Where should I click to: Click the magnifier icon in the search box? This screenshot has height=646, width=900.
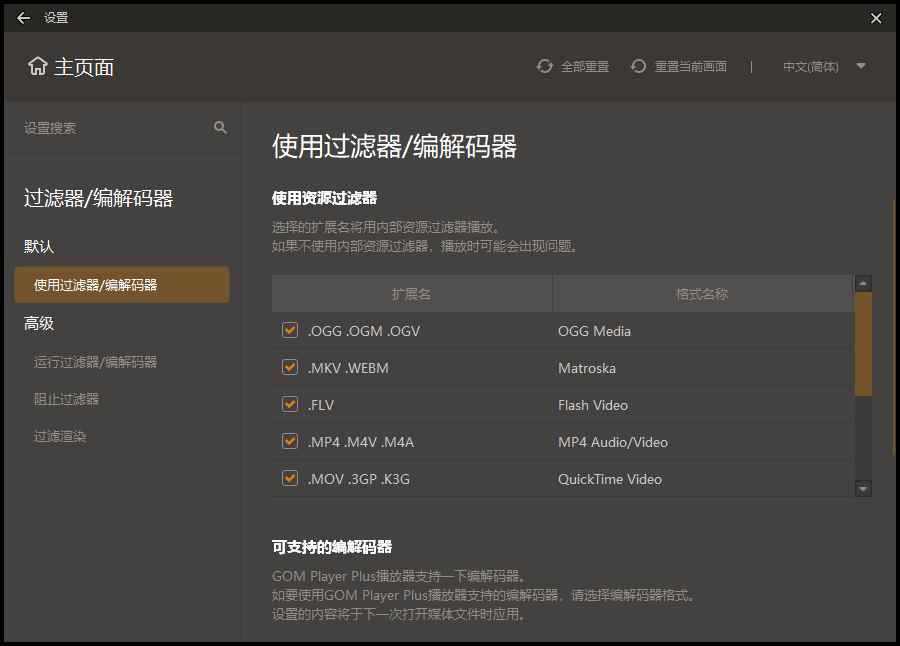pyautogui.click(x=218, y=128)
